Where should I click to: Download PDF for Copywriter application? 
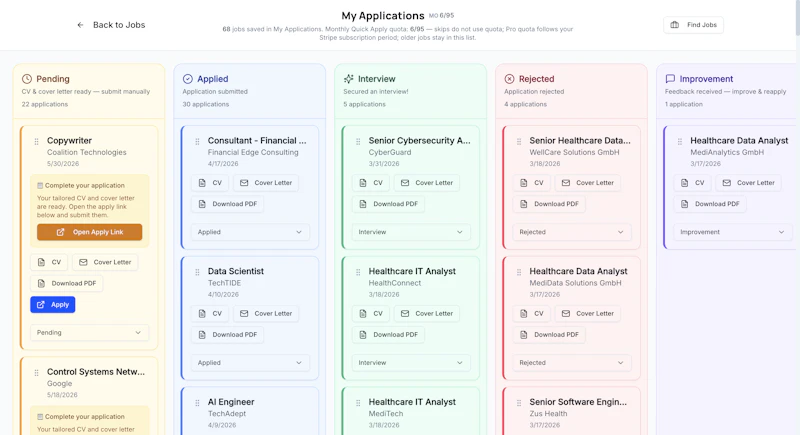67,284
